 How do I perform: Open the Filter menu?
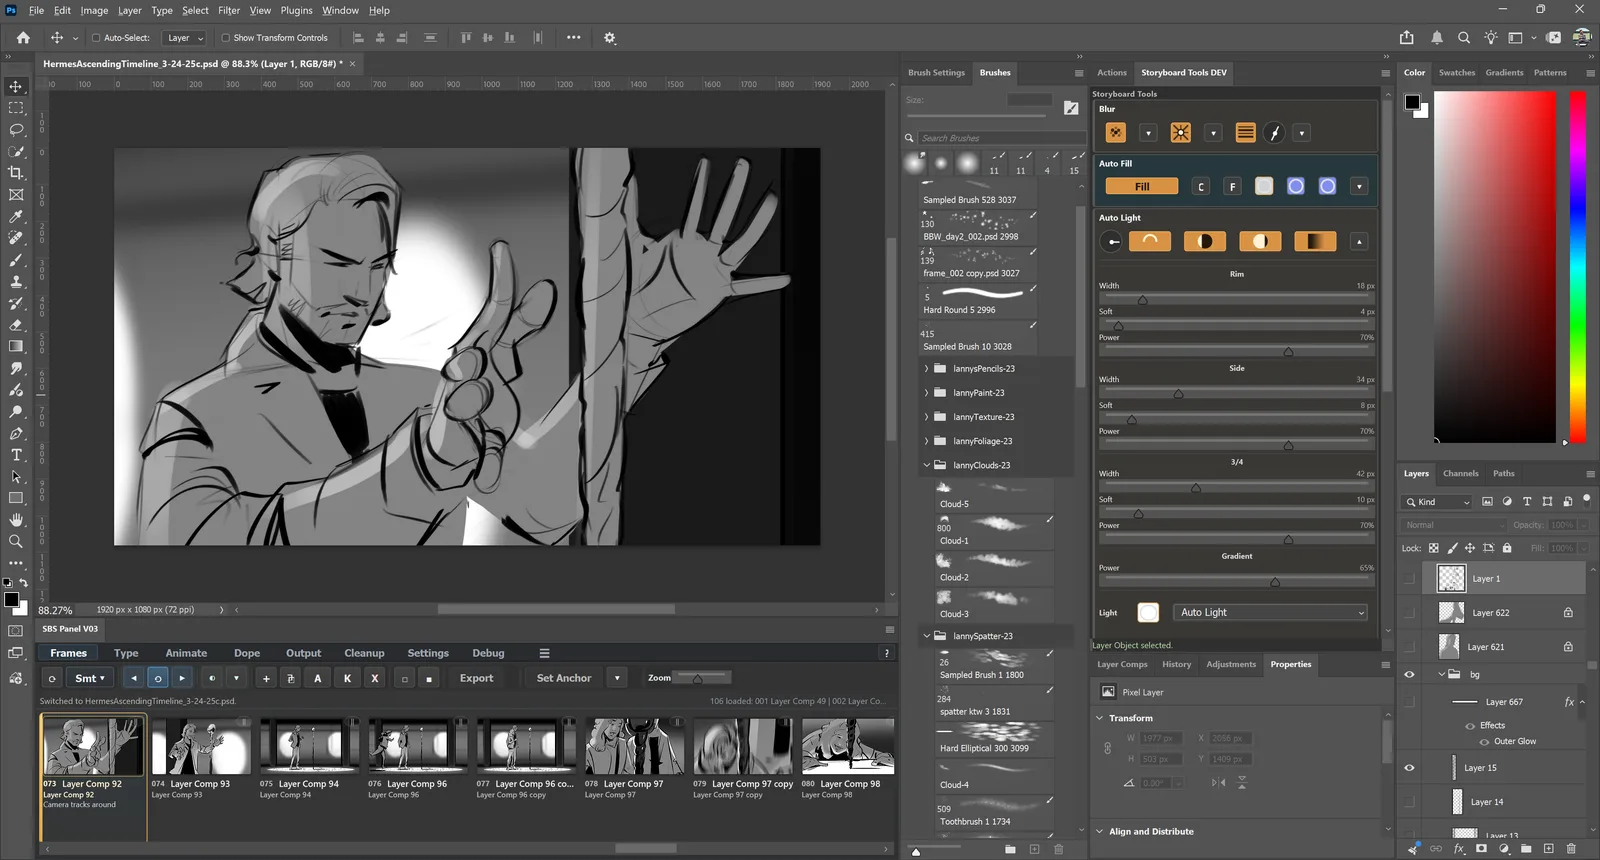click(x=229, y=10)
